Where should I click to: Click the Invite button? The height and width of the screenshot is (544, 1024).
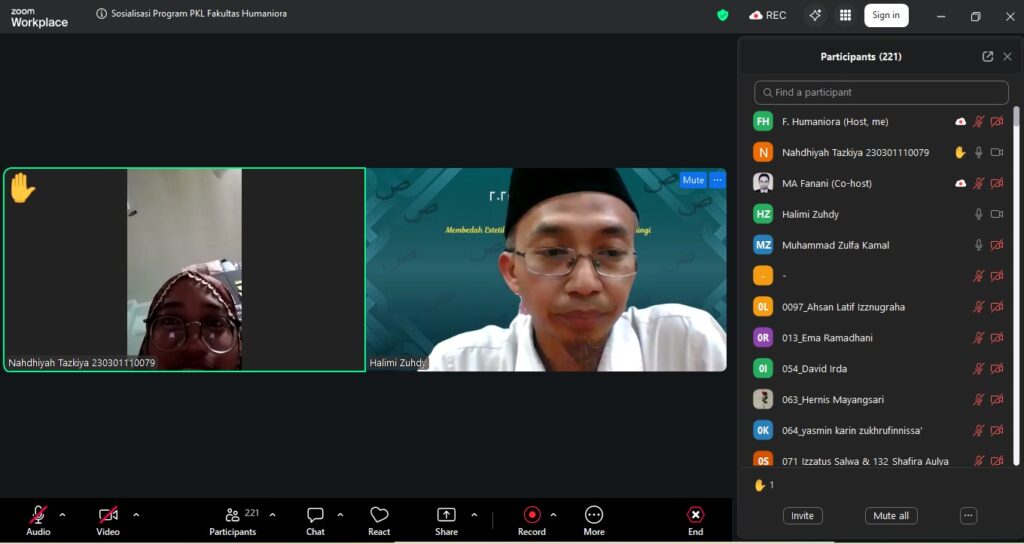click(802, 516)
